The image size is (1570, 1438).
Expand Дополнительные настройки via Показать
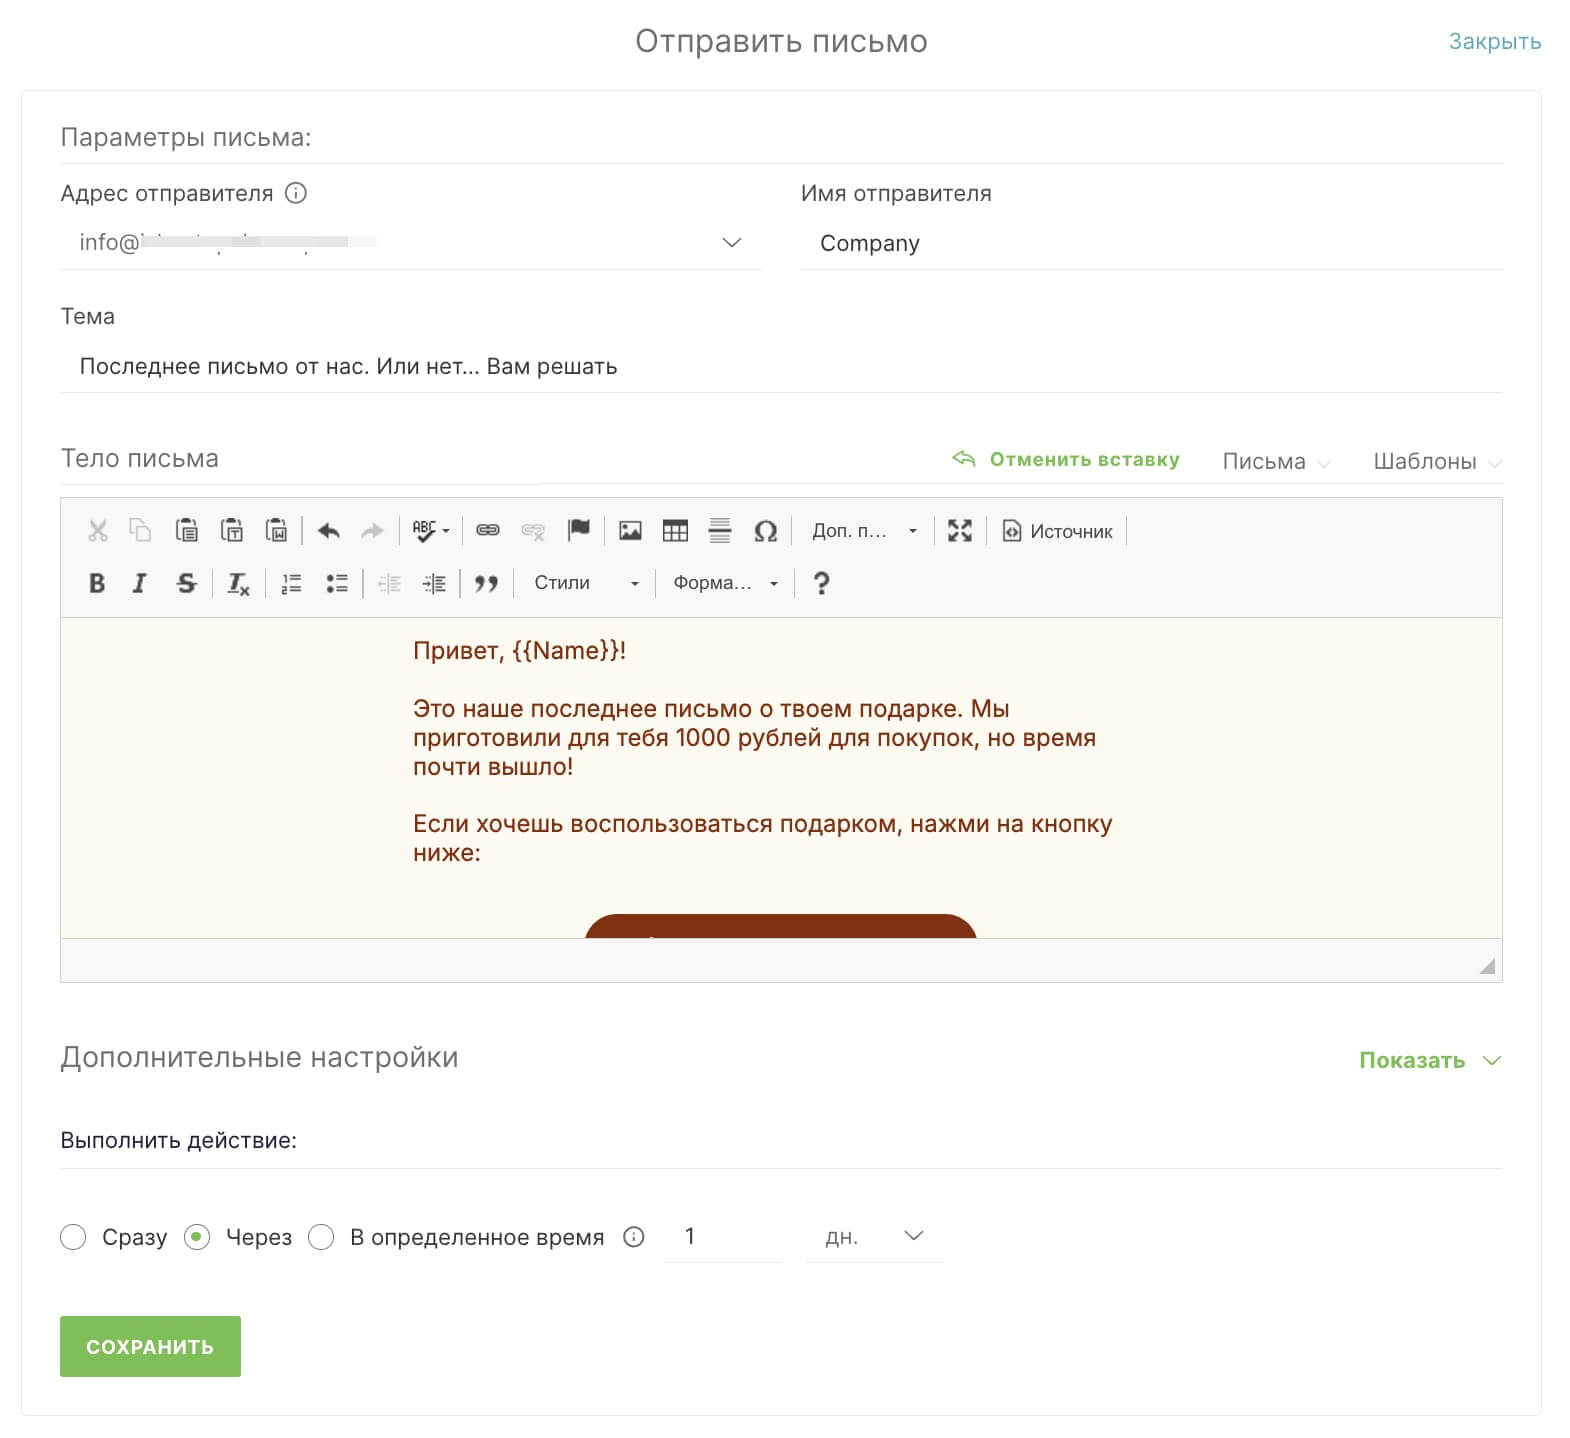coord(1430,1060)
